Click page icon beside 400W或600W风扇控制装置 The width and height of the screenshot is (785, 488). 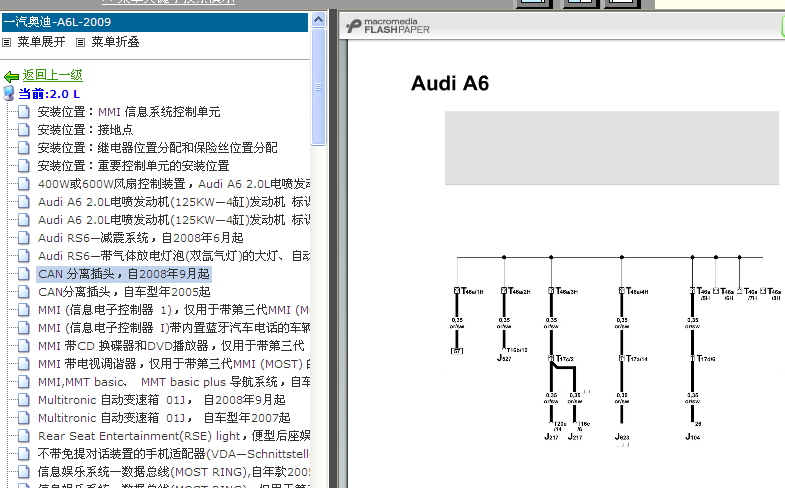[x=23, y=184]
